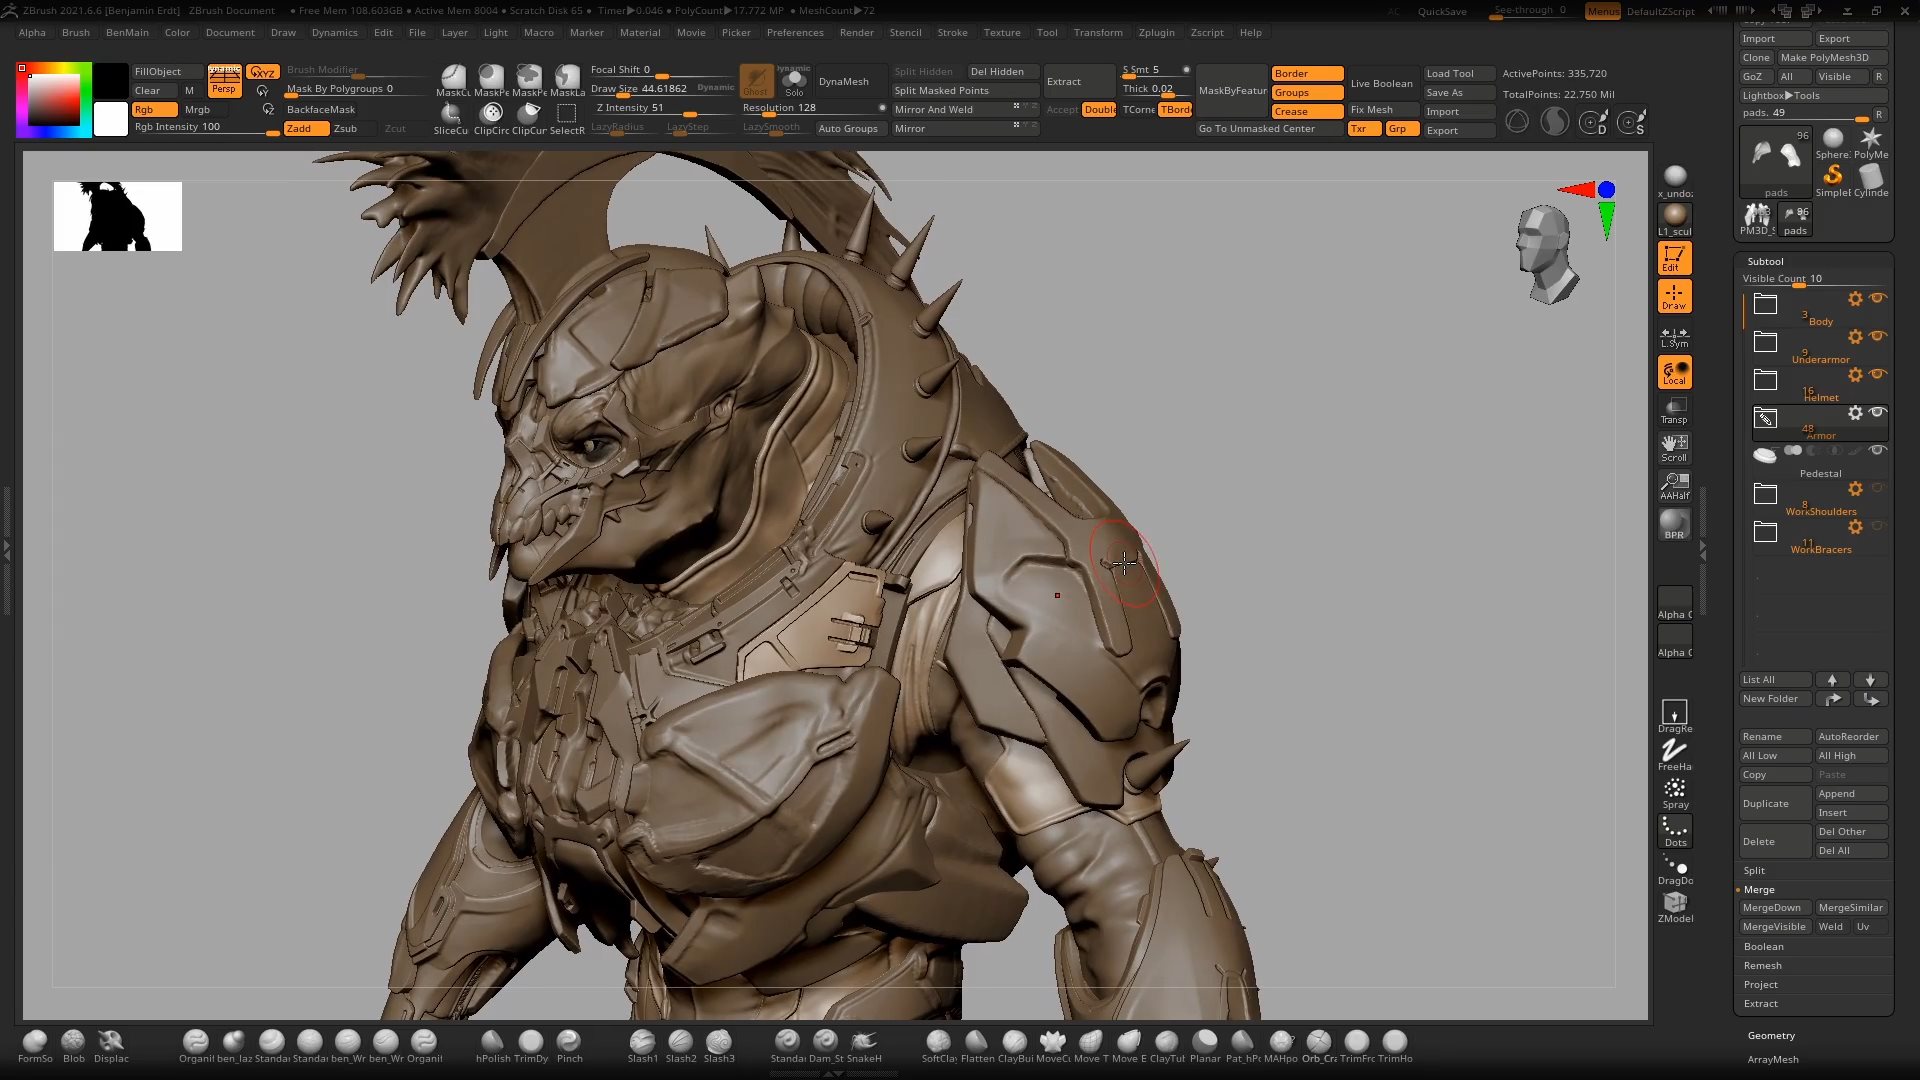Screen dimensions: 1920x1080
Task: Open the Zplugin menu
Action: click(x=1156, y=32)
